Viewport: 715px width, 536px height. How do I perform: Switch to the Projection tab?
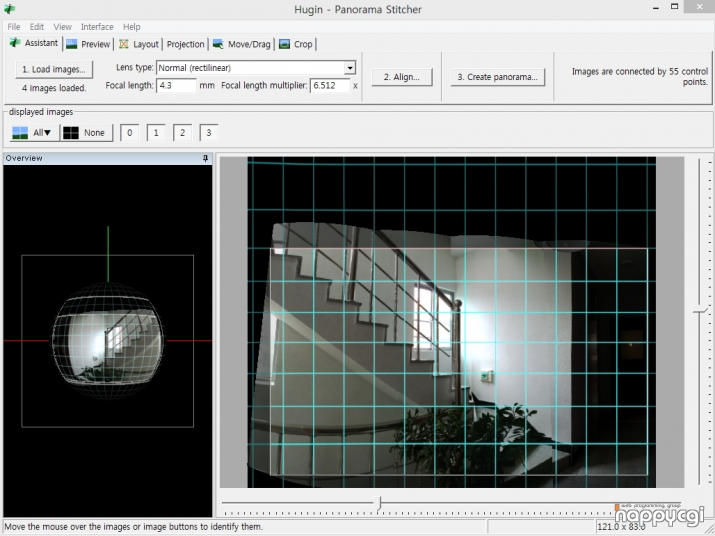[185, 44]
